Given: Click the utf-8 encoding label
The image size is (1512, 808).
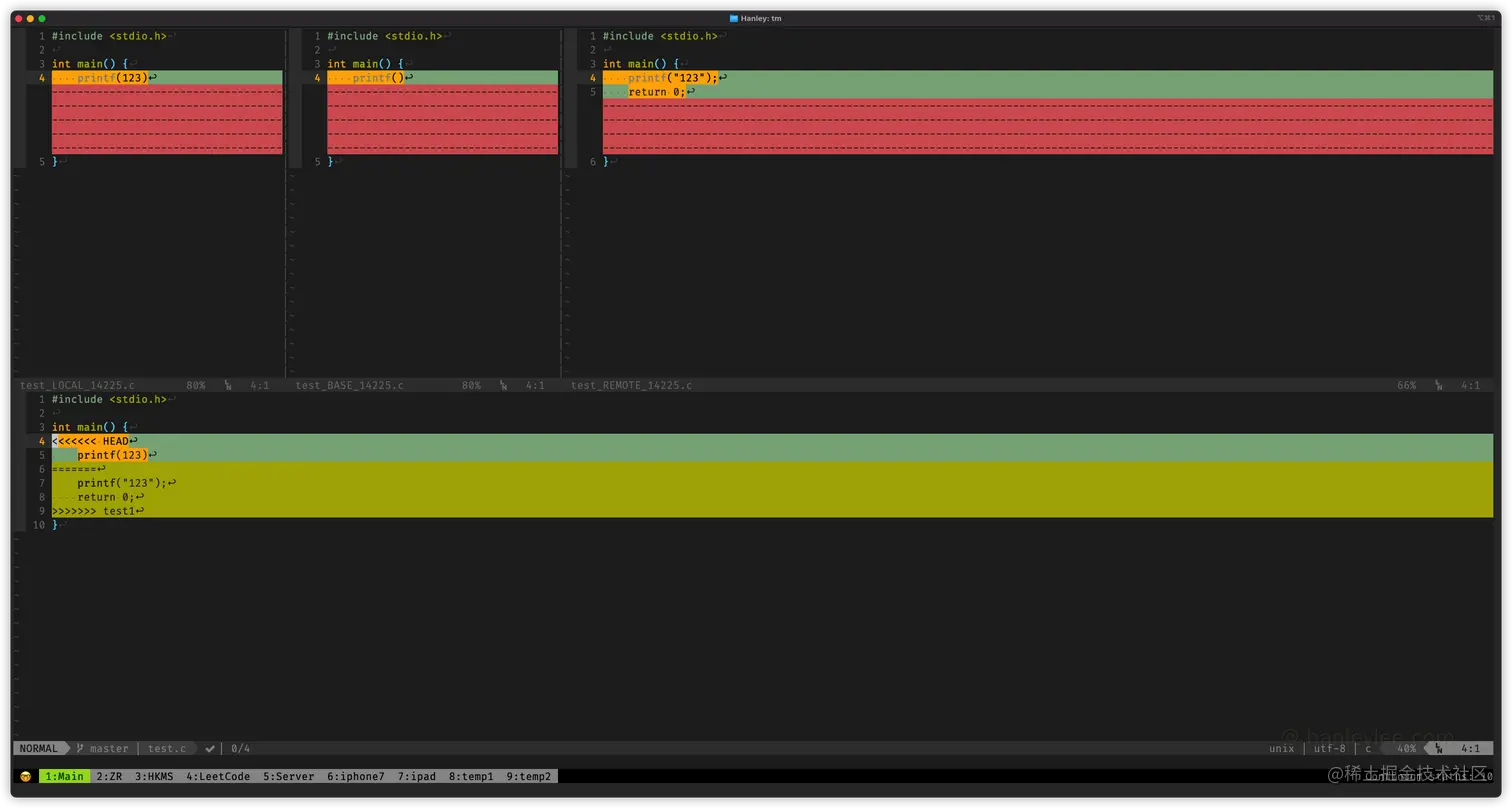Looking at the screenshot, I should [x=1330, y=748].
